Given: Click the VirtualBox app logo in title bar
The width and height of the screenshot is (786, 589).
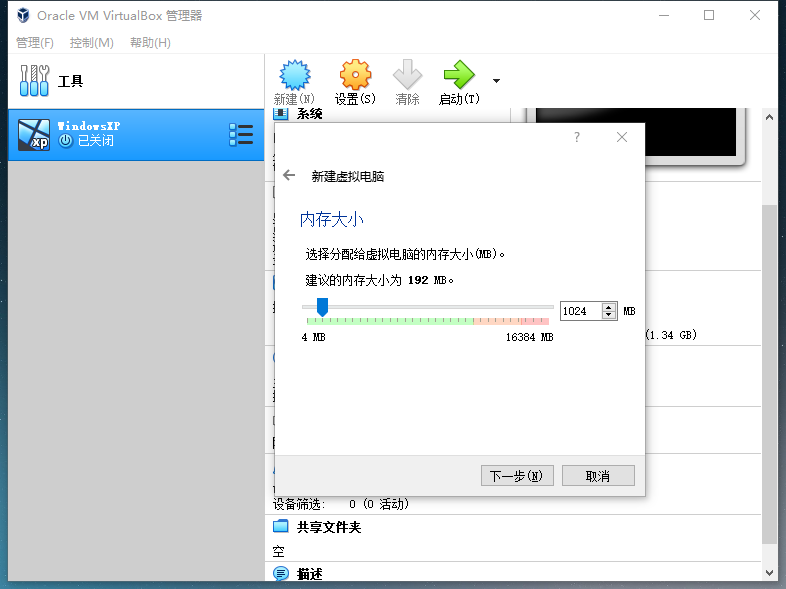Looking at the screenshot, I should 23,16.
